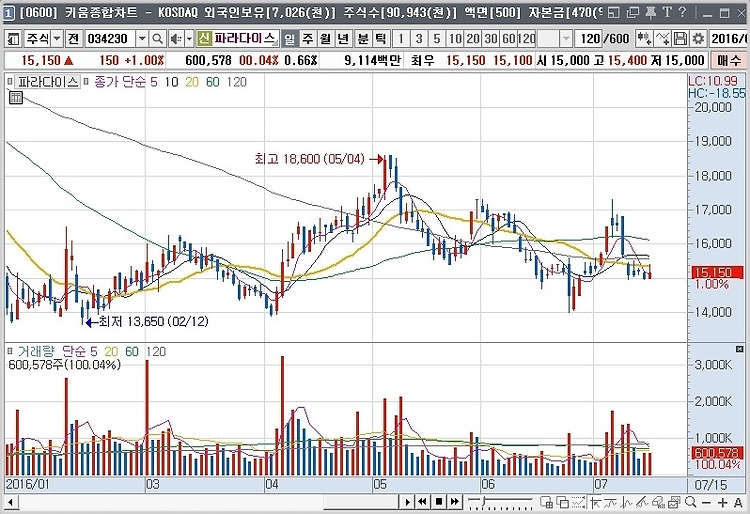Click the title bar 'T' font icon
The height and width of the screenshot is (514, 750).
667,12
